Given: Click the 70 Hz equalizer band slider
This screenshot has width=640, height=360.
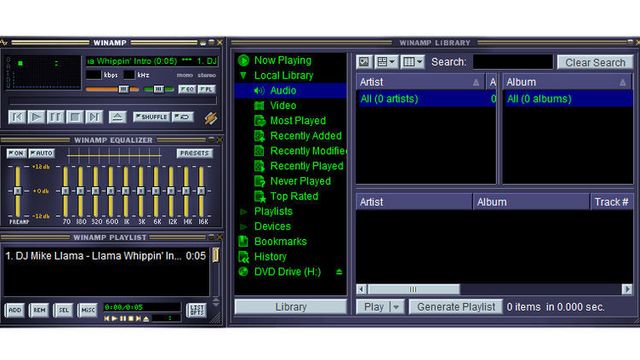Looking at the screenshot, I should coord(65,191).
